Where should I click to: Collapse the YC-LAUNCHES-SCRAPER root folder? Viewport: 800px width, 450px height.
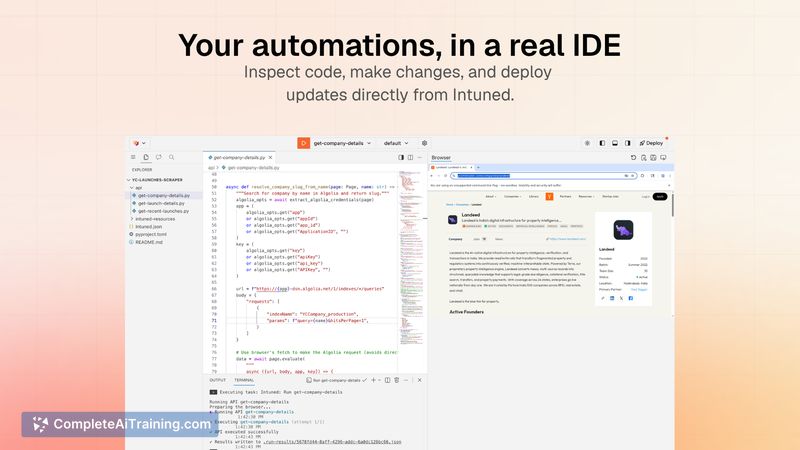[155, 180]
